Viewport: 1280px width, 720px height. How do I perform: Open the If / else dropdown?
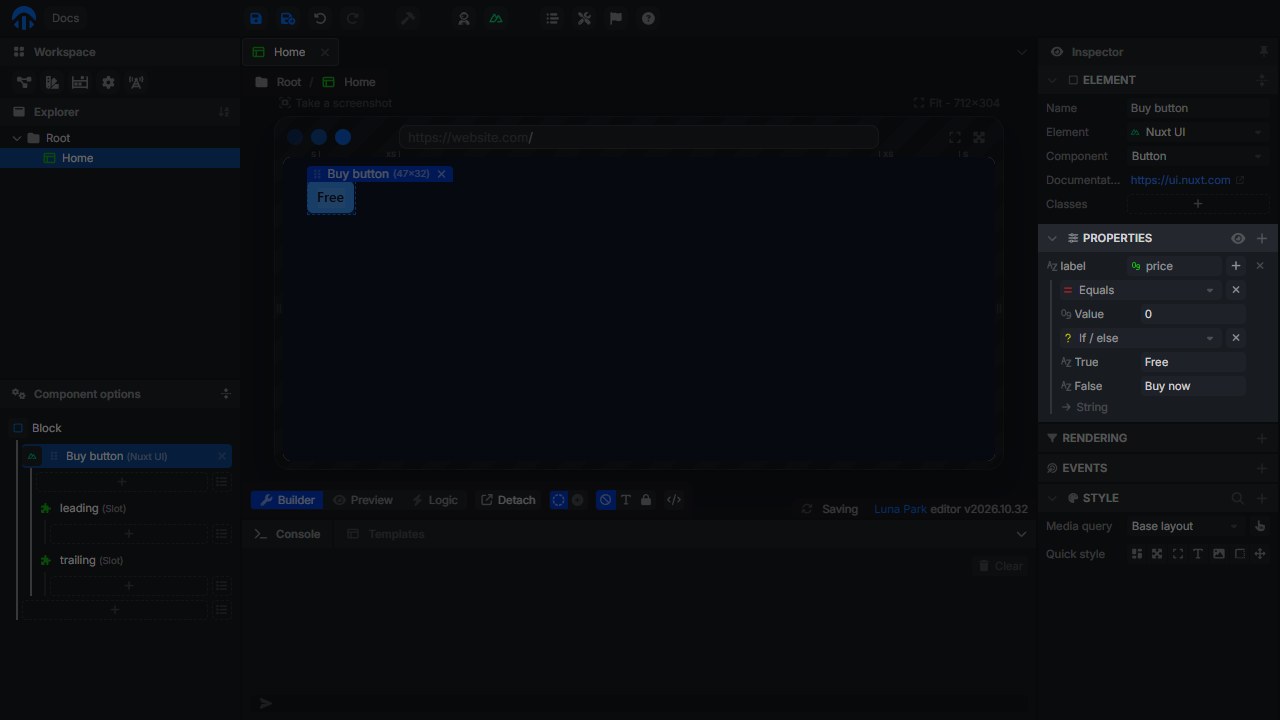1140,338
